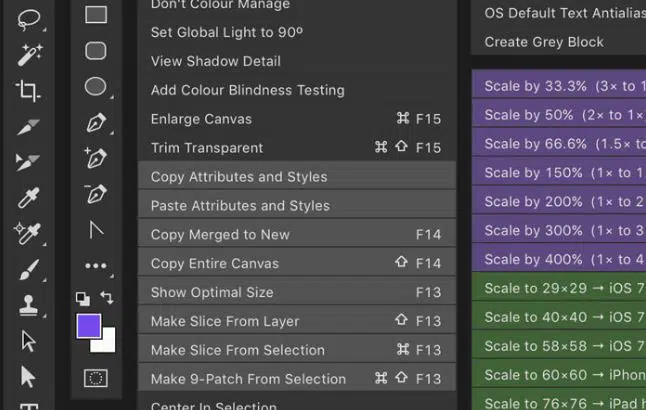Select the Magic Wand tool
The height and width of the screenshot is (410, 646).
coord(29,55)
